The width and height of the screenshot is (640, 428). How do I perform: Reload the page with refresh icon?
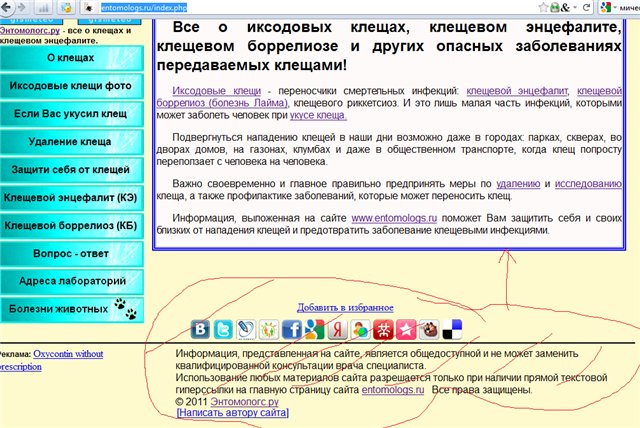tap(587, 7)
